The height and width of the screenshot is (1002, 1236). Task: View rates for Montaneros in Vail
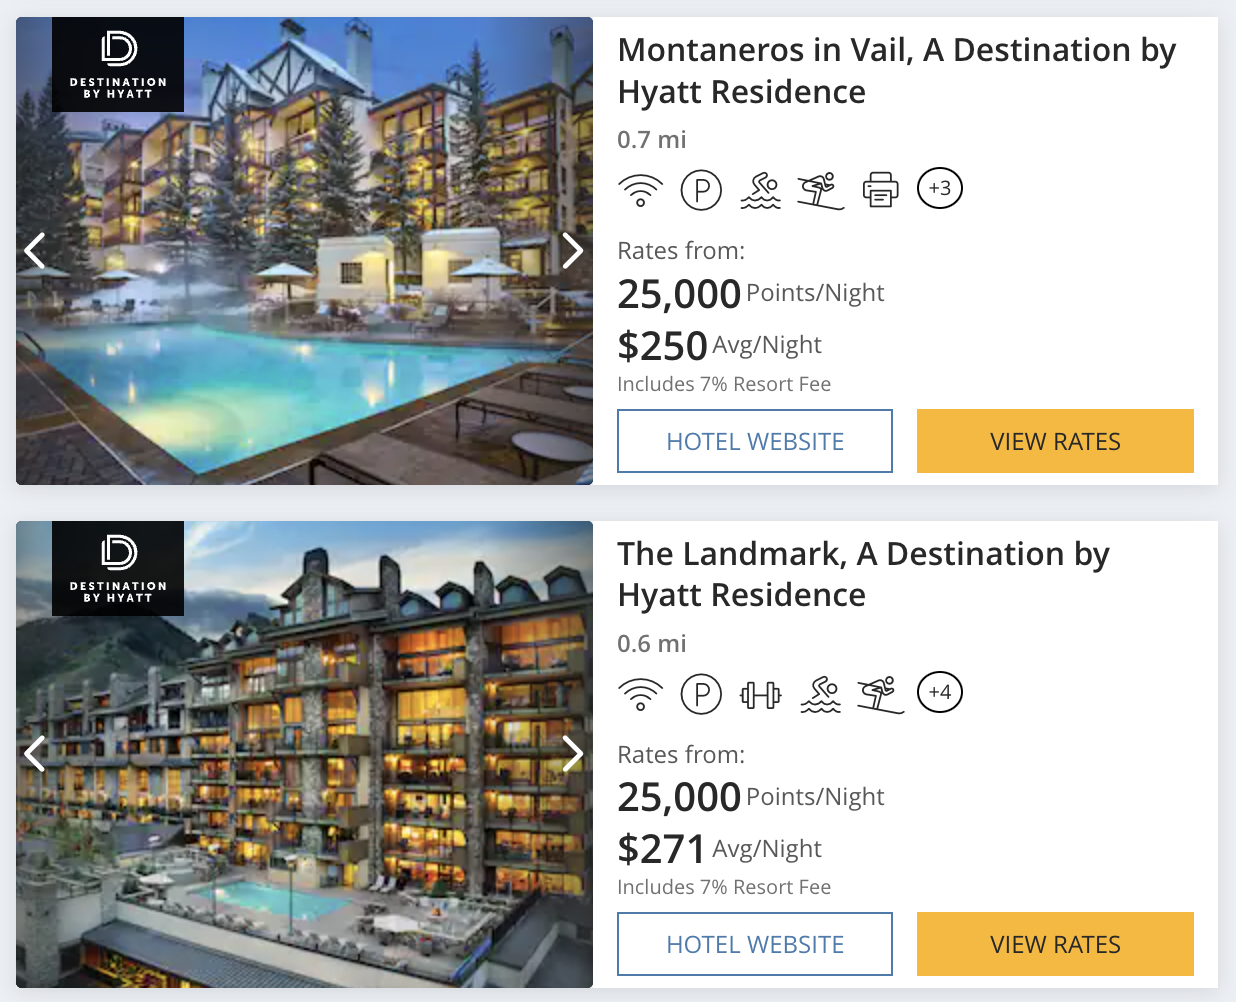click(x=1055, y=441)
